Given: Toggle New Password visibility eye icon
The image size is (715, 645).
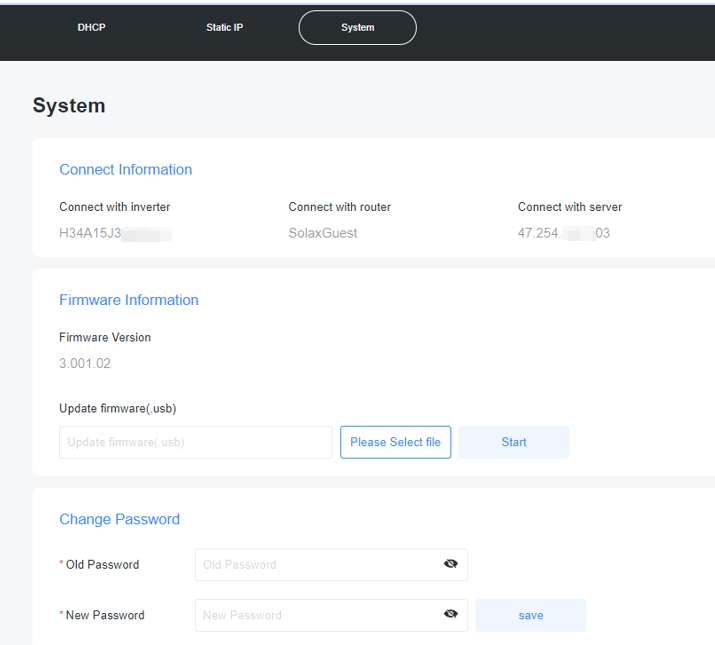Looking at the screenshot, I should (x=451, y=615).
